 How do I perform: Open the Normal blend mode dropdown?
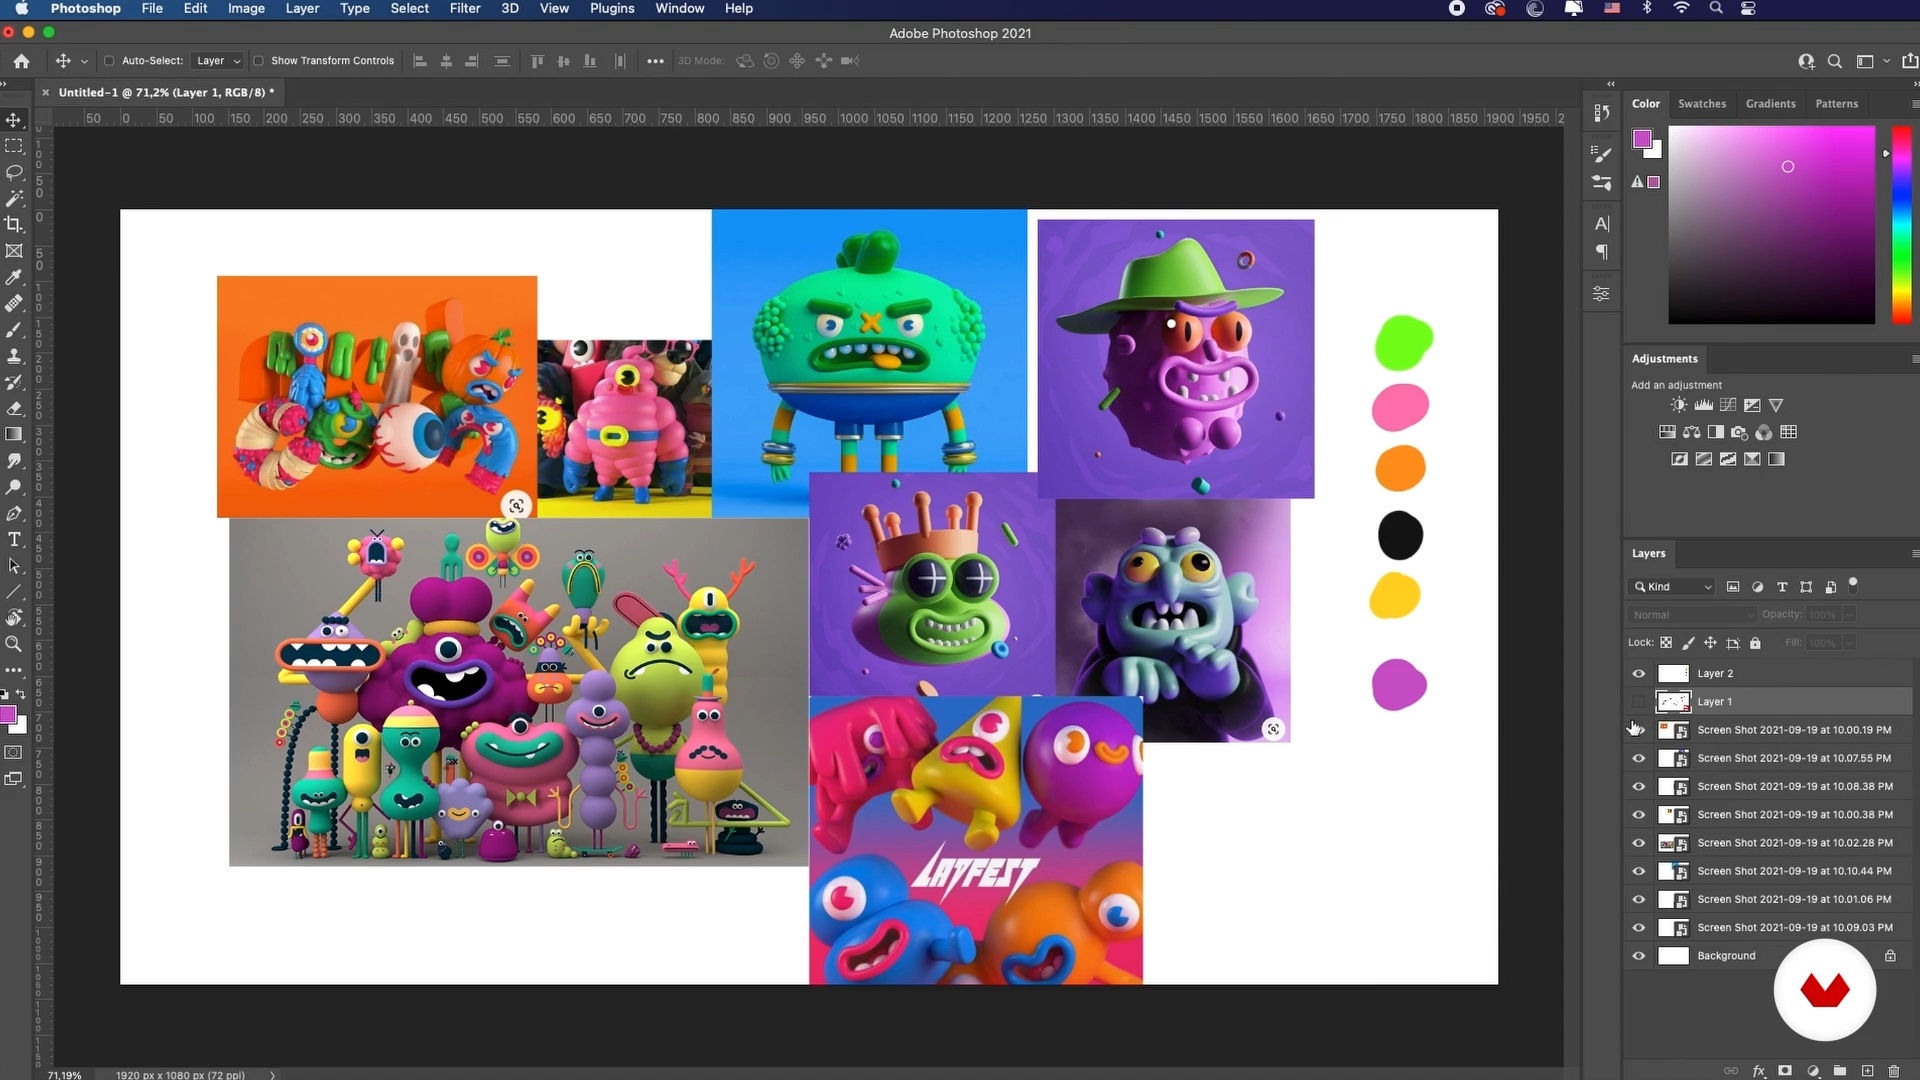click(x=1691, y=615)
